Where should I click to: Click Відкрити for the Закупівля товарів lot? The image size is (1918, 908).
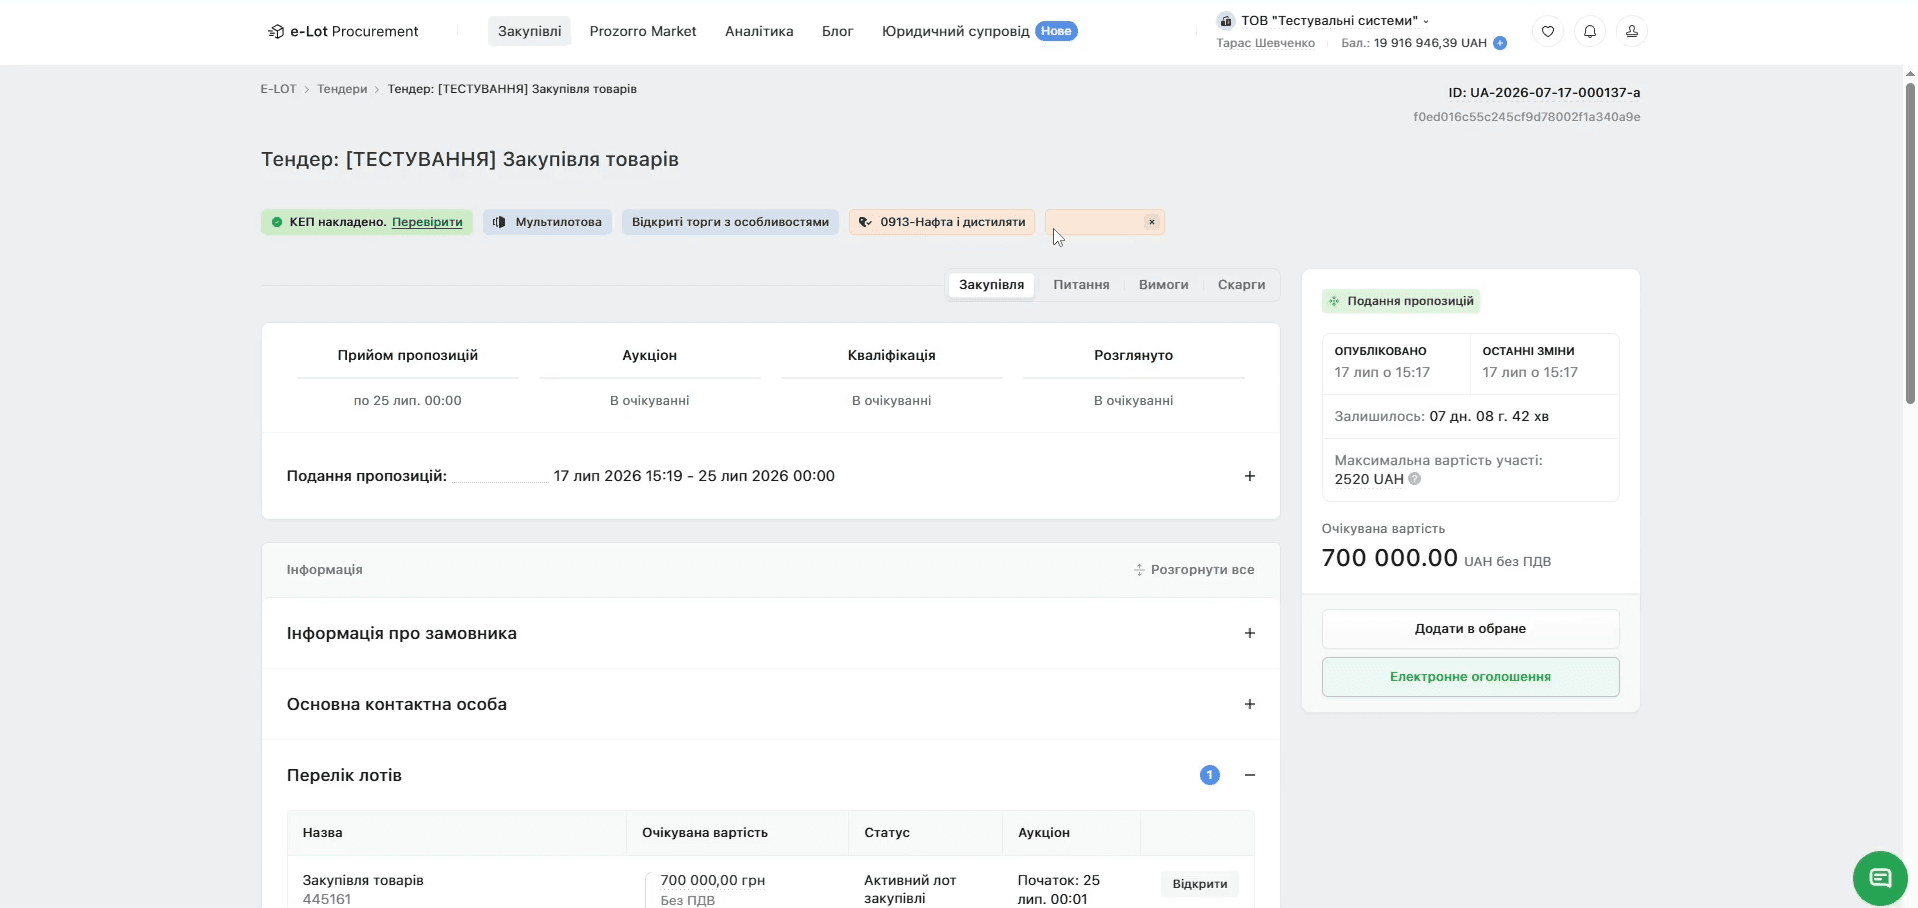(1200, 884)
